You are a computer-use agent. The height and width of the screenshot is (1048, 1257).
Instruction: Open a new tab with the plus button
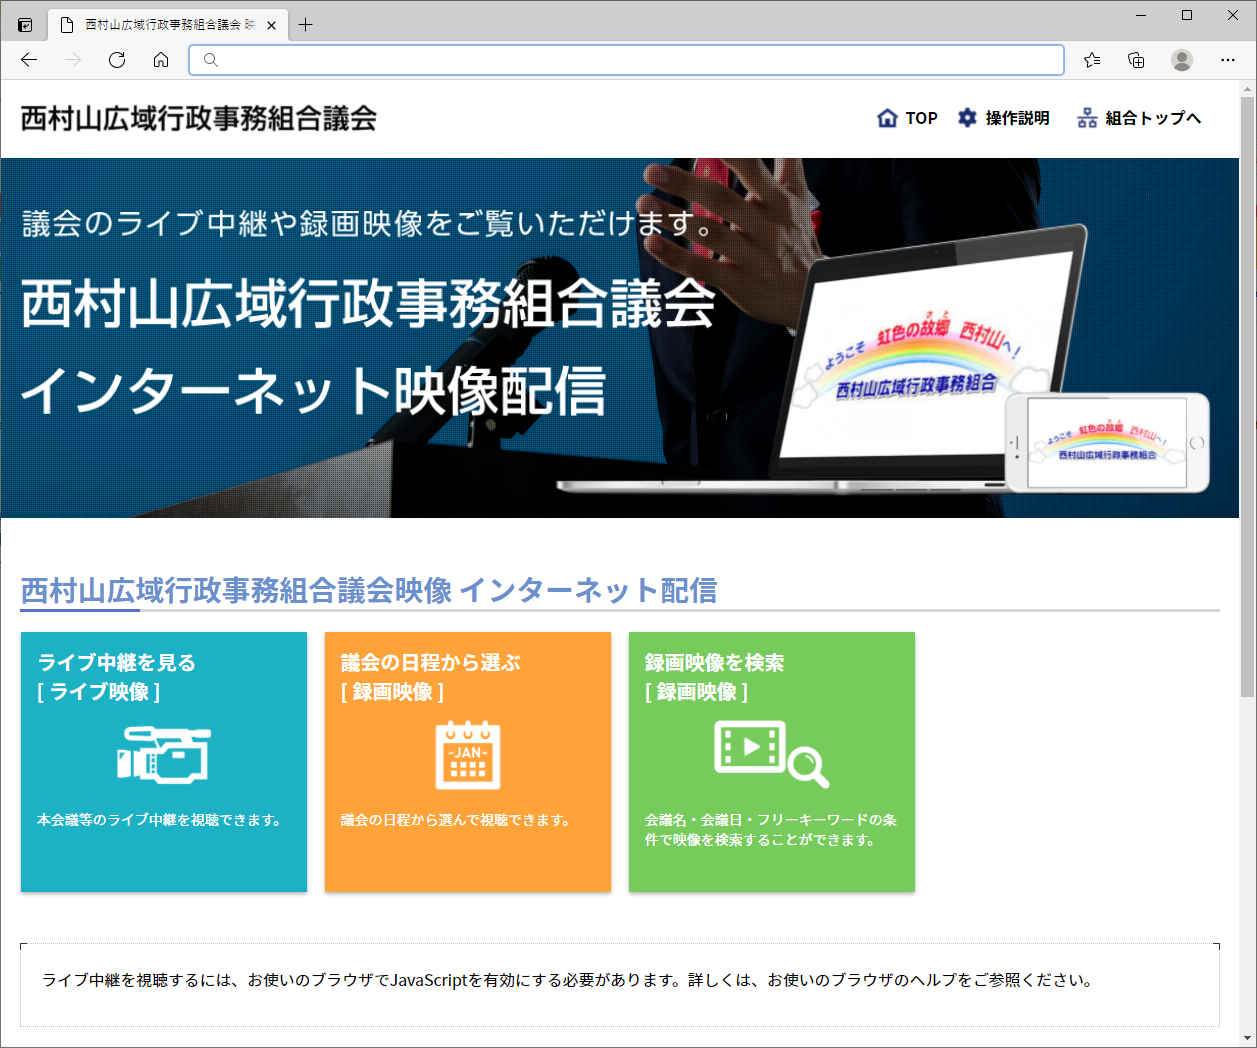pyautogui.click(x=306, y=25)
